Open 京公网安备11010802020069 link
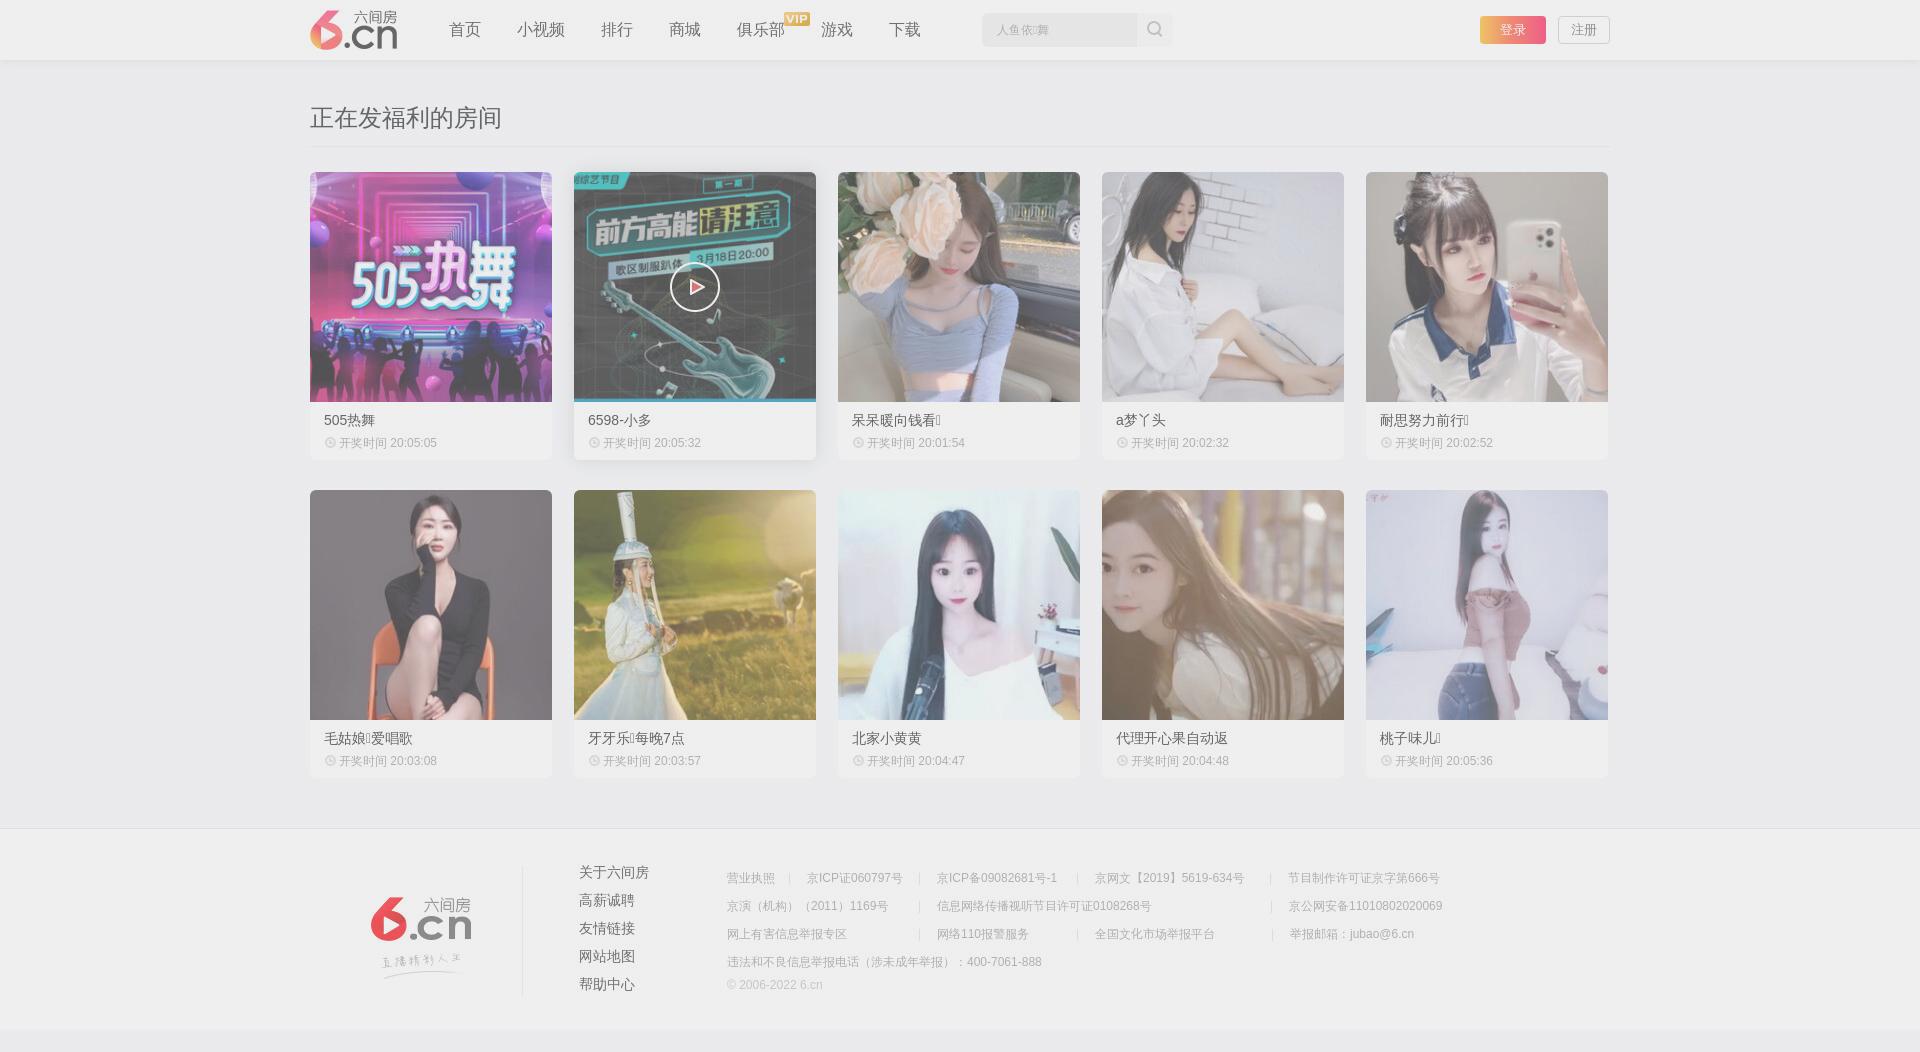Viewport: 1920px width, 1052px height. pos(1366,906)
